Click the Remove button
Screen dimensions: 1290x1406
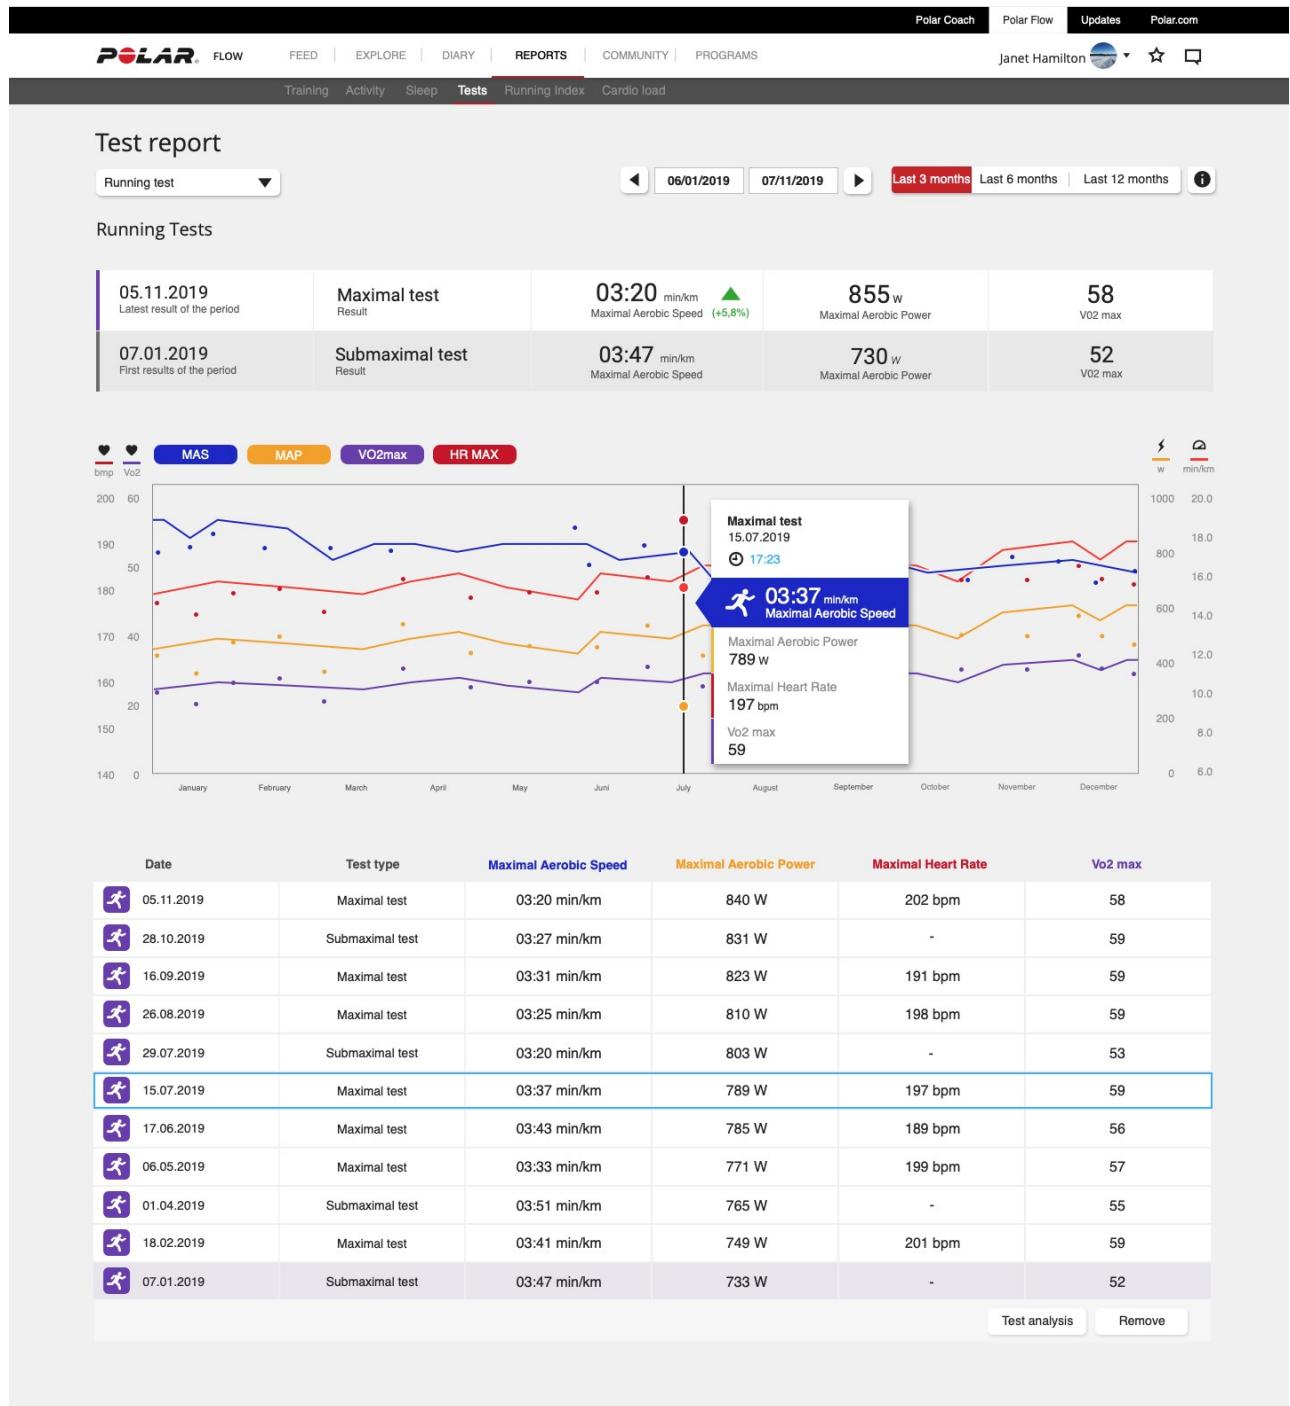pyautogui.click(x=1142, y=1321)
